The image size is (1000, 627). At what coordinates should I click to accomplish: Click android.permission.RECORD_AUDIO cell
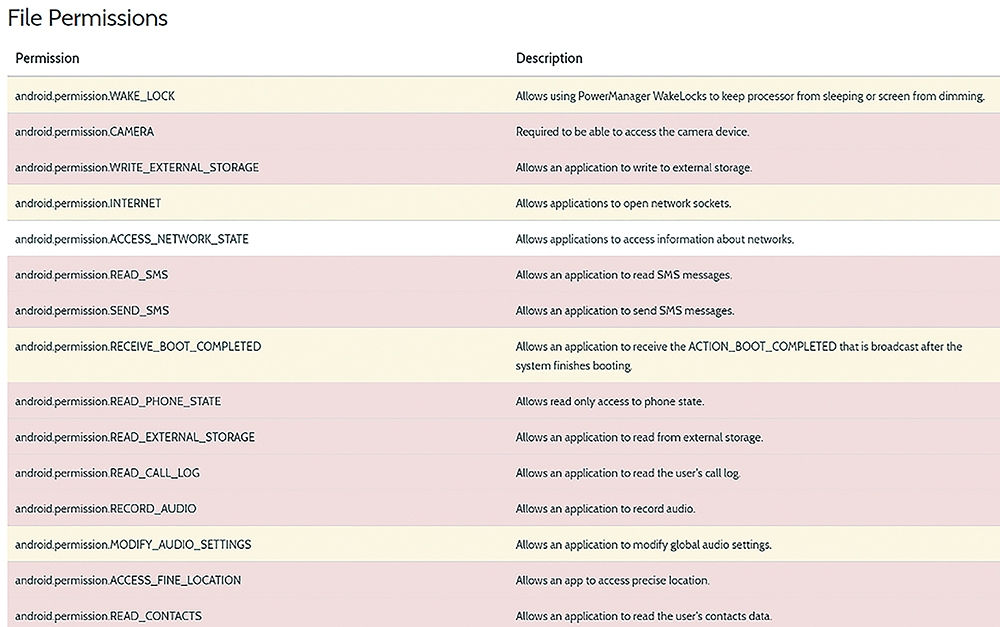106,508
